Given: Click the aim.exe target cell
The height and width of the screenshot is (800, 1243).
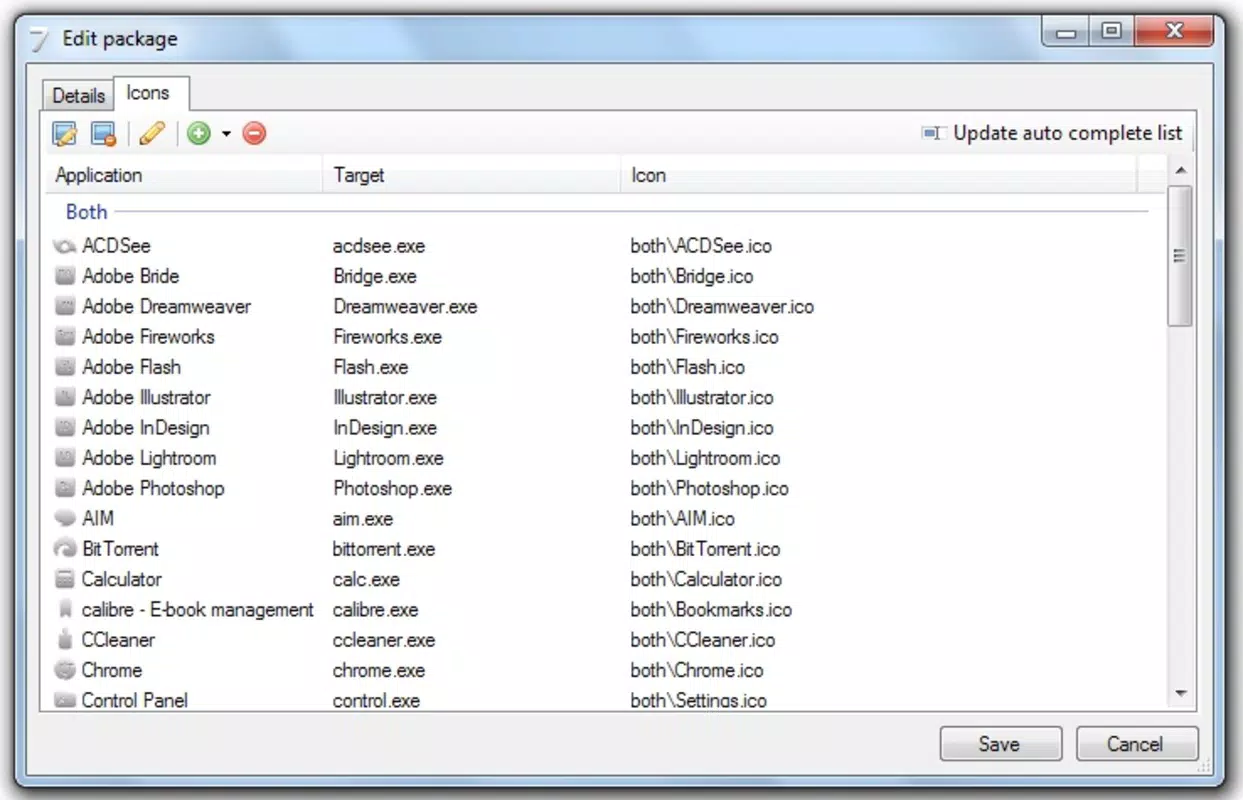Looking at the screenshot, I should point(363,519).
